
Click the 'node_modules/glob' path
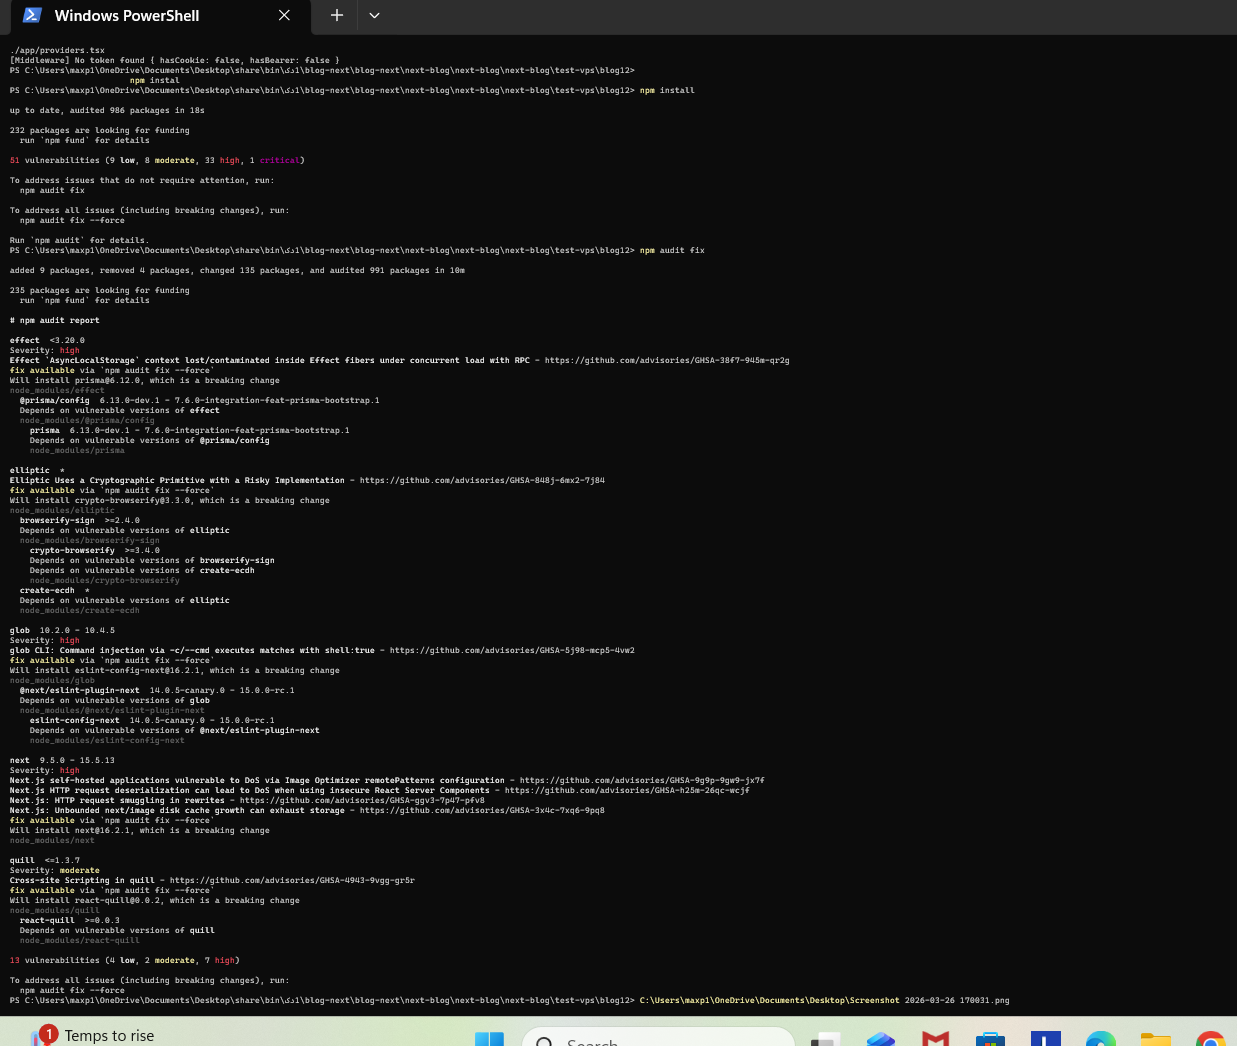[52, 680]
